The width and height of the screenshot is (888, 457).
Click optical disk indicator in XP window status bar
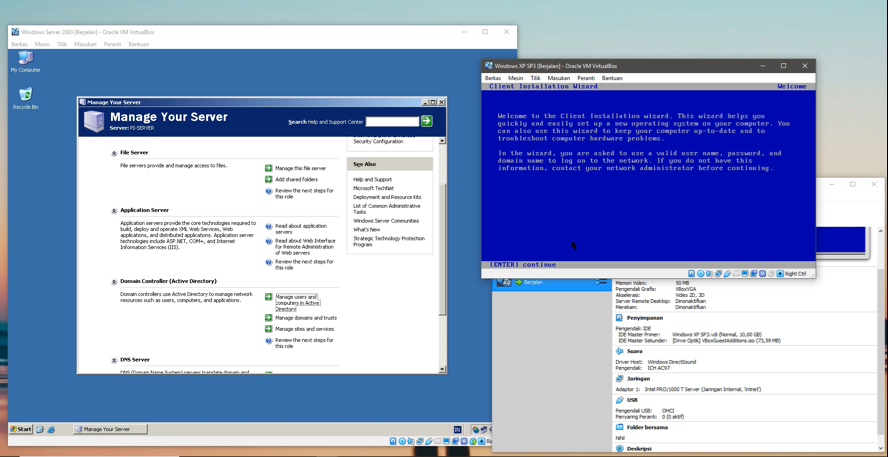[701, 274]
